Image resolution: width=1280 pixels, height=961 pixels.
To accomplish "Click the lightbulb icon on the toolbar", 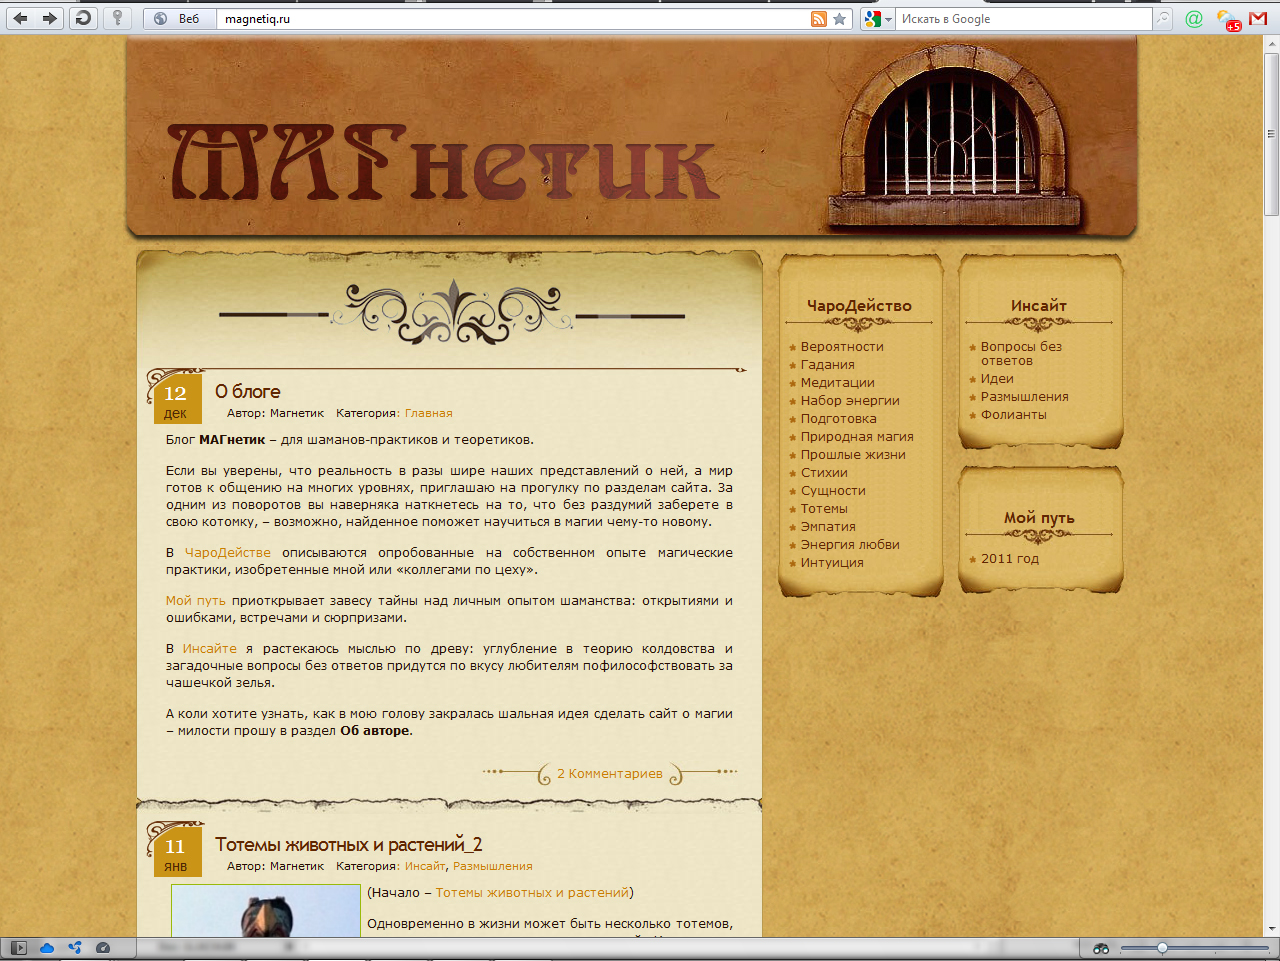I will point(117,18).
